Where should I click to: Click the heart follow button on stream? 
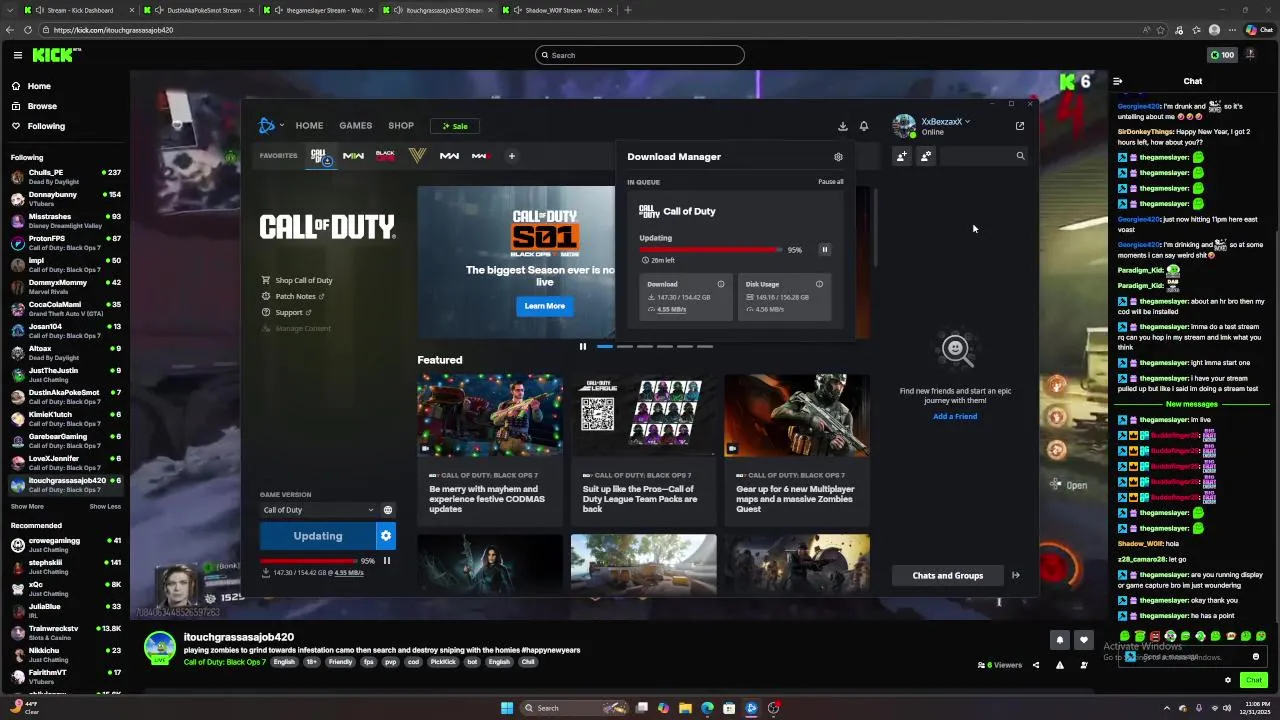pos(1083,640)
